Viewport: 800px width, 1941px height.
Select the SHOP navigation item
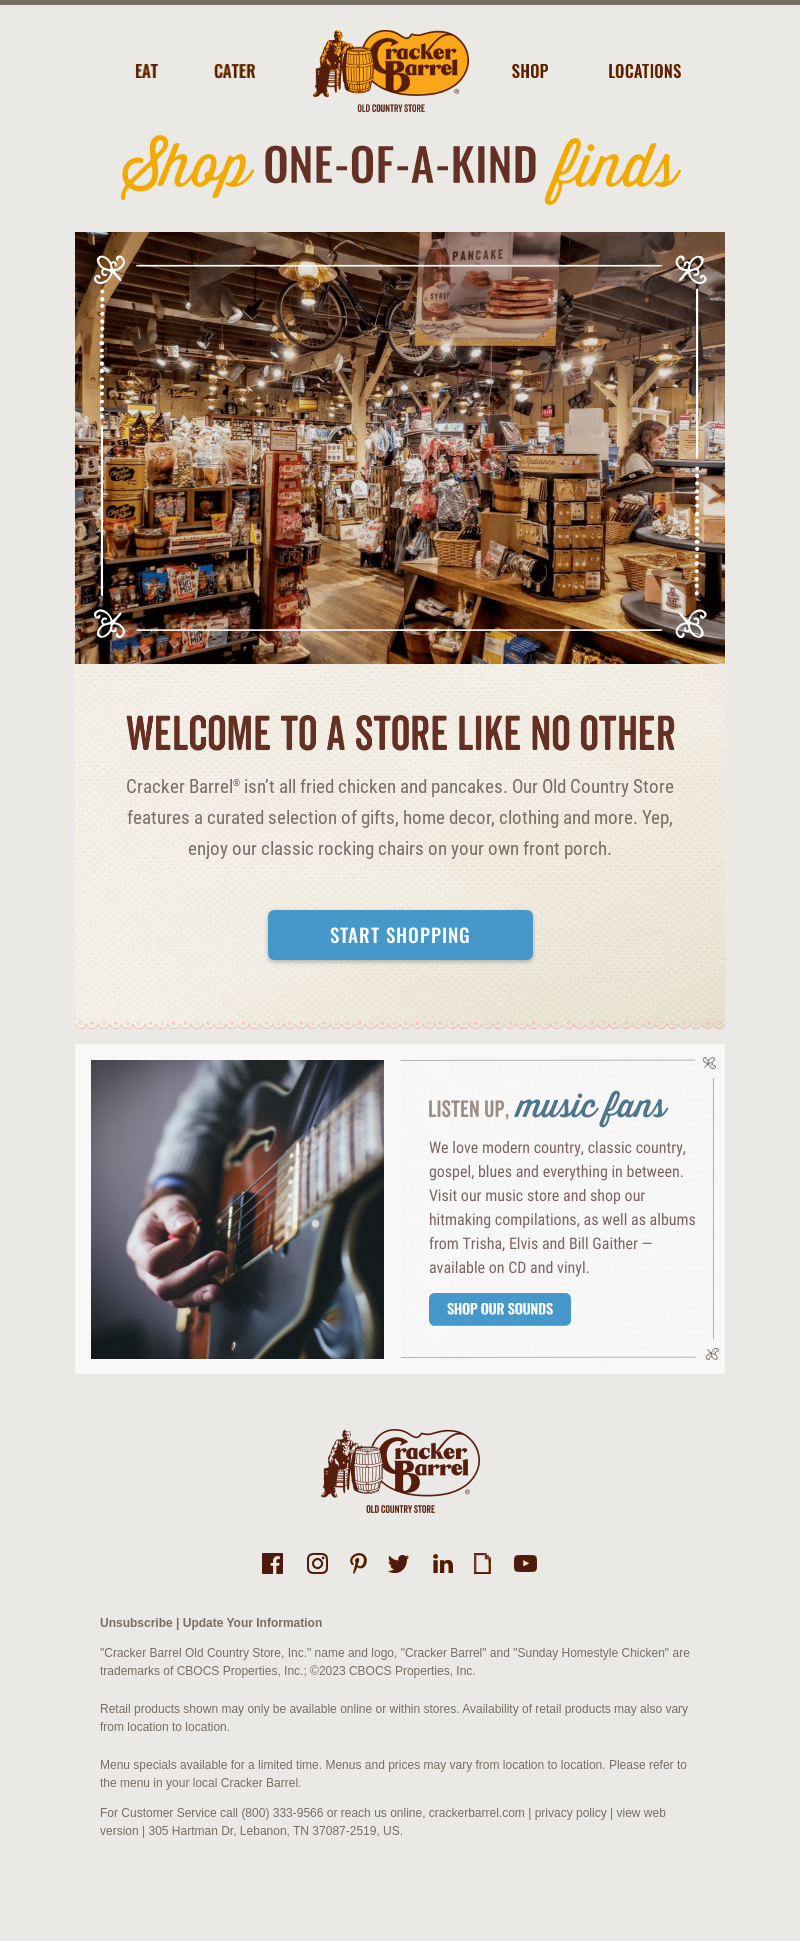[530, 71]
